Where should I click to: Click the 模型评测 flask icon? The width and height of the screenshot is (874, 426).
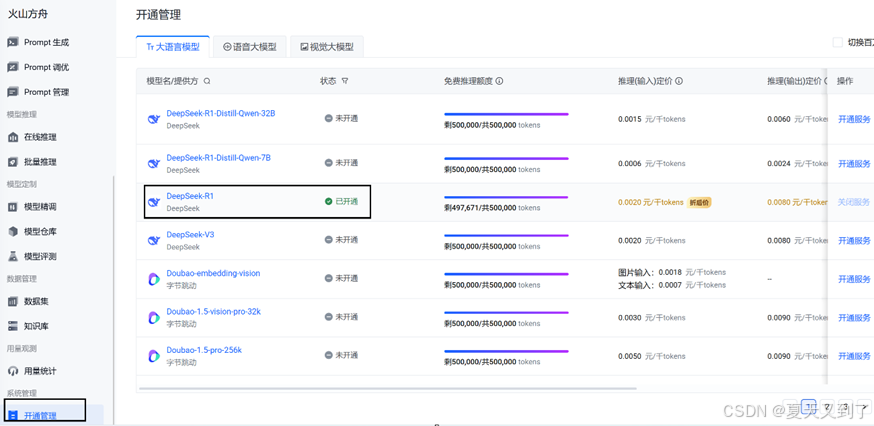pos(13,256)
